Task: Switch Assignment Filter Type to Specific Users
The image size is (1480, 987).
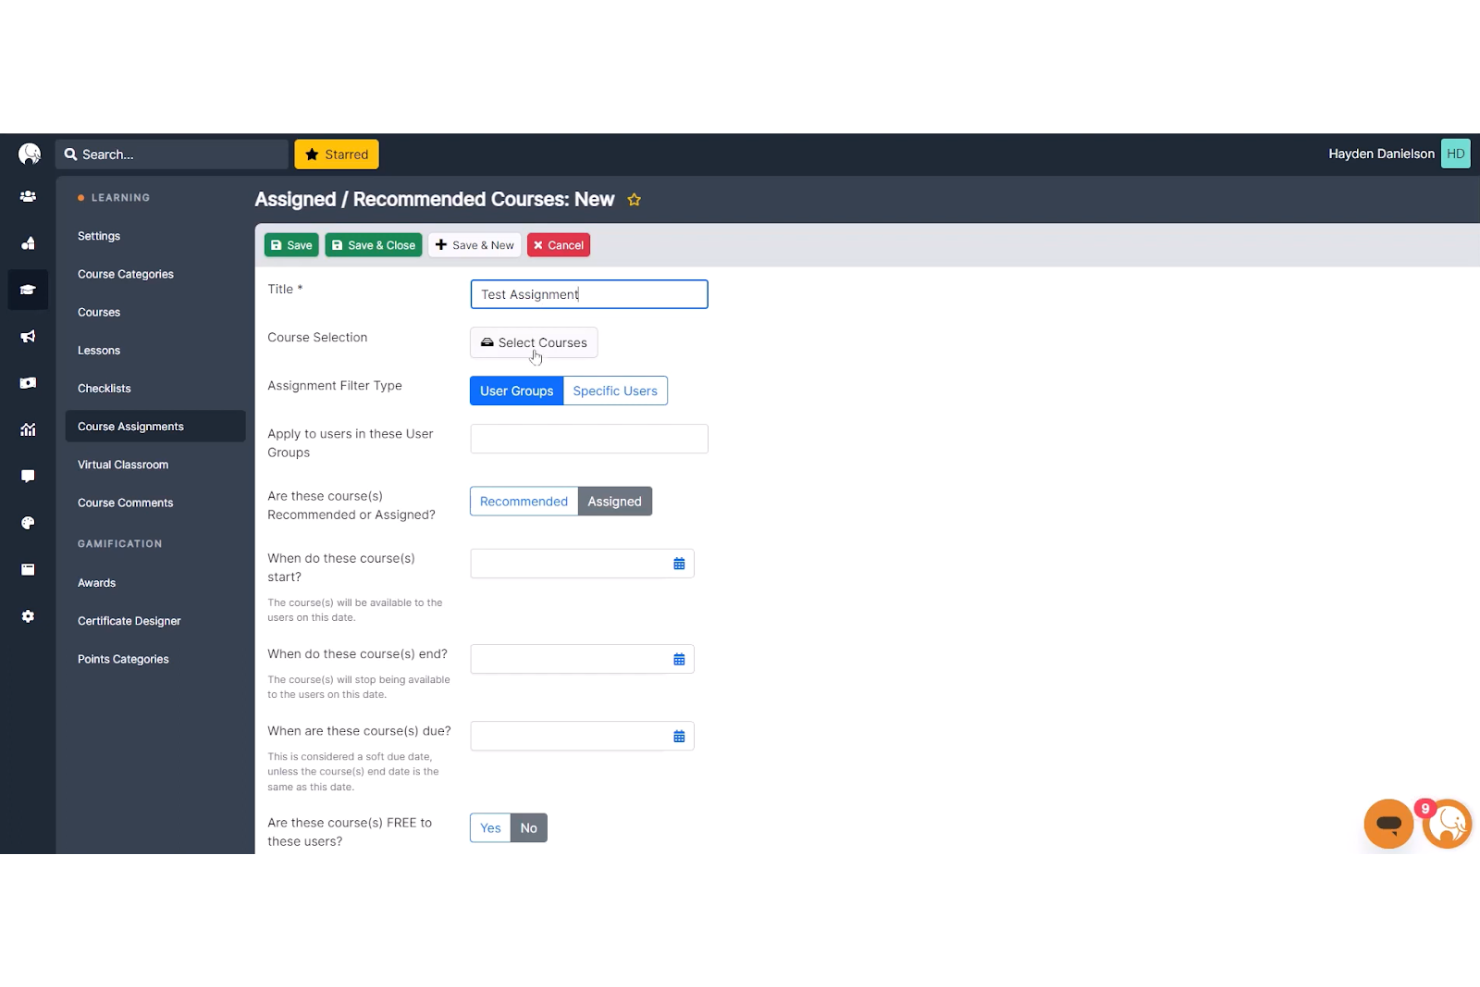Action: click(615, 390)
